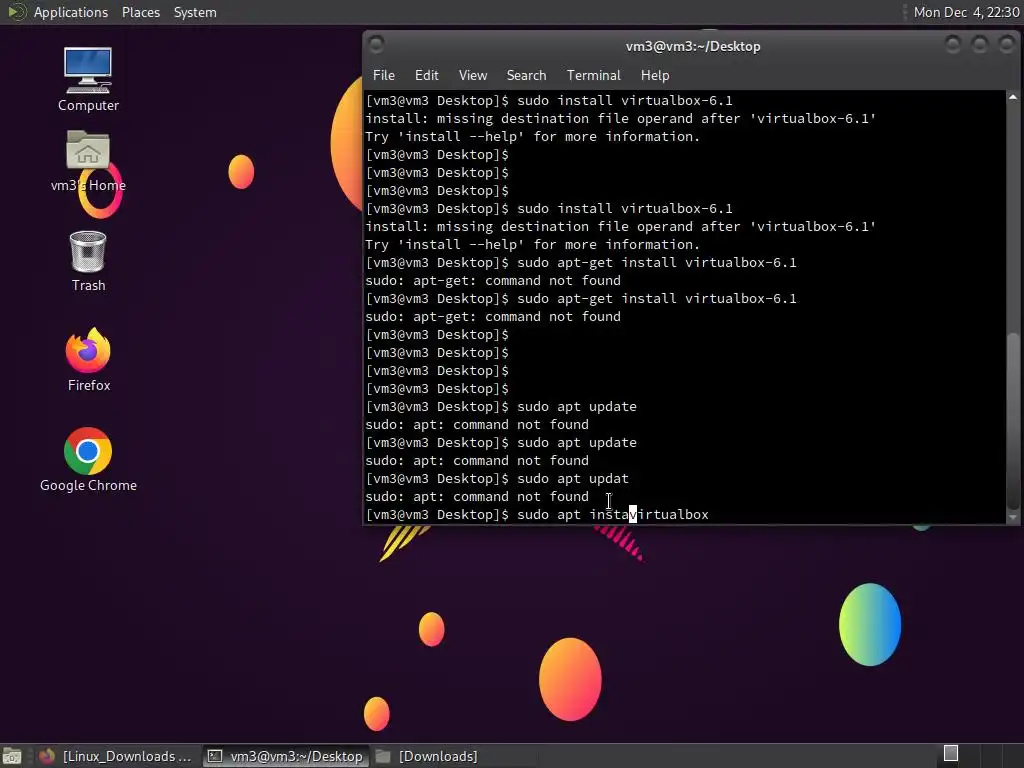
Task: Open the terminal View menu
Action: pos(473,75)
